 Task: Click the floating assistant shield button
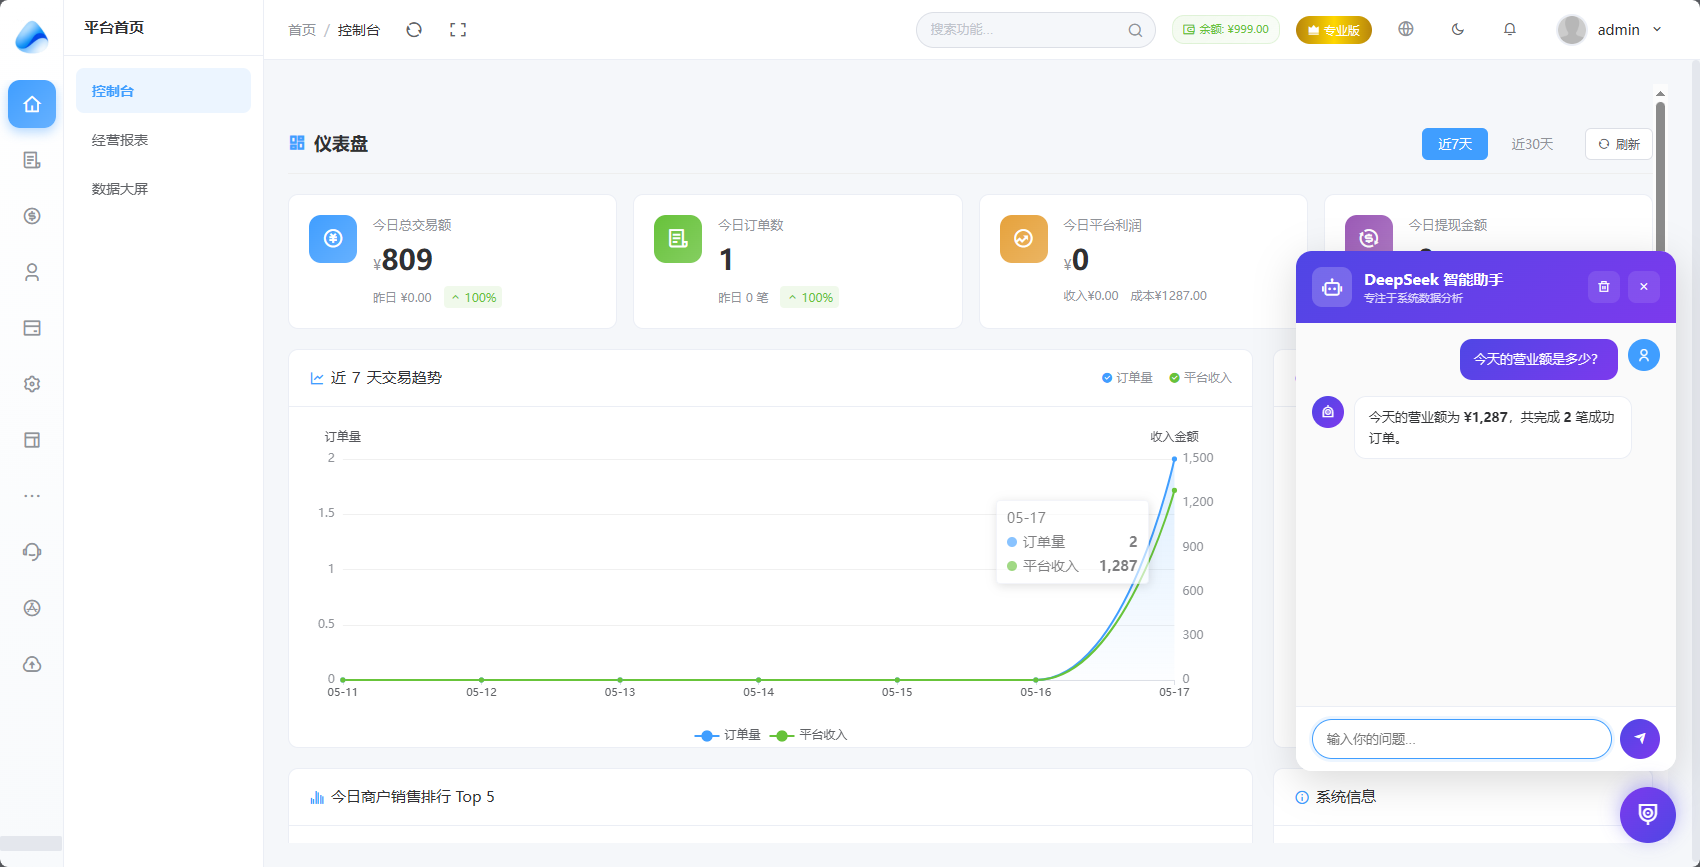click(1648, 814)
